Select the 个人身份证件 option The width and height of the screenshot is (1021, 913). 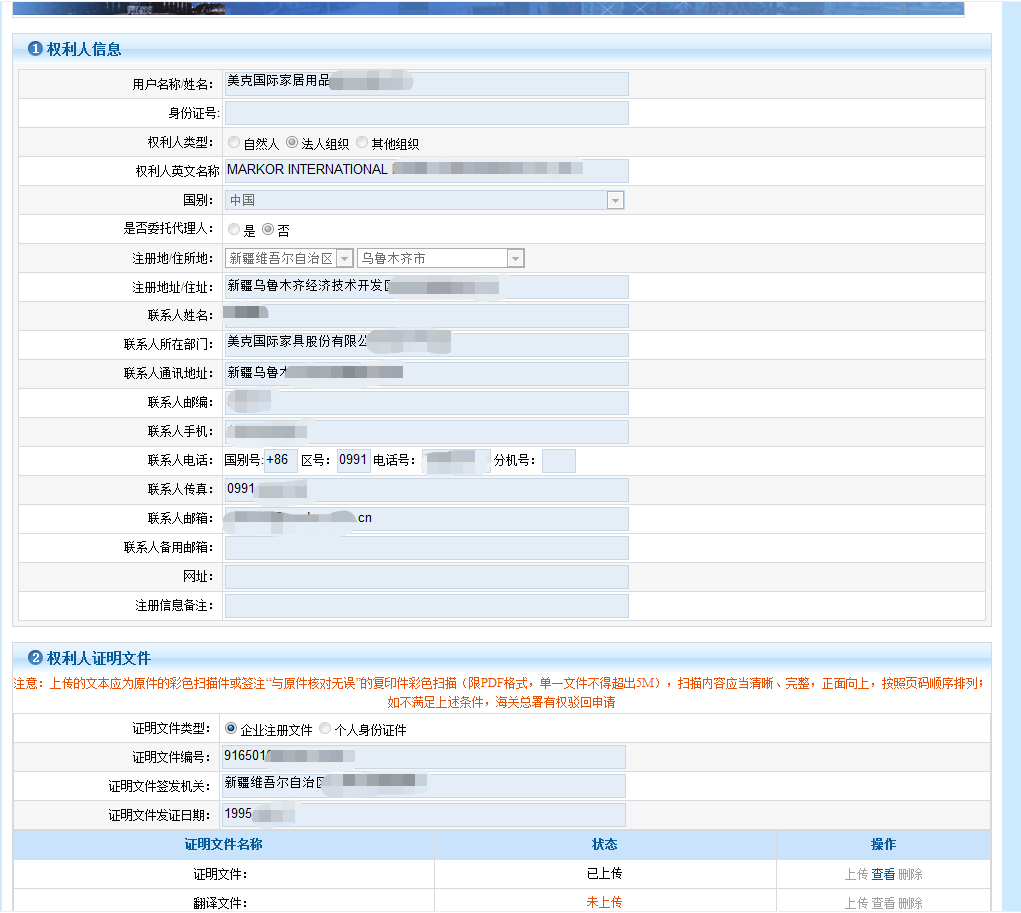click(x=325, y=727)
